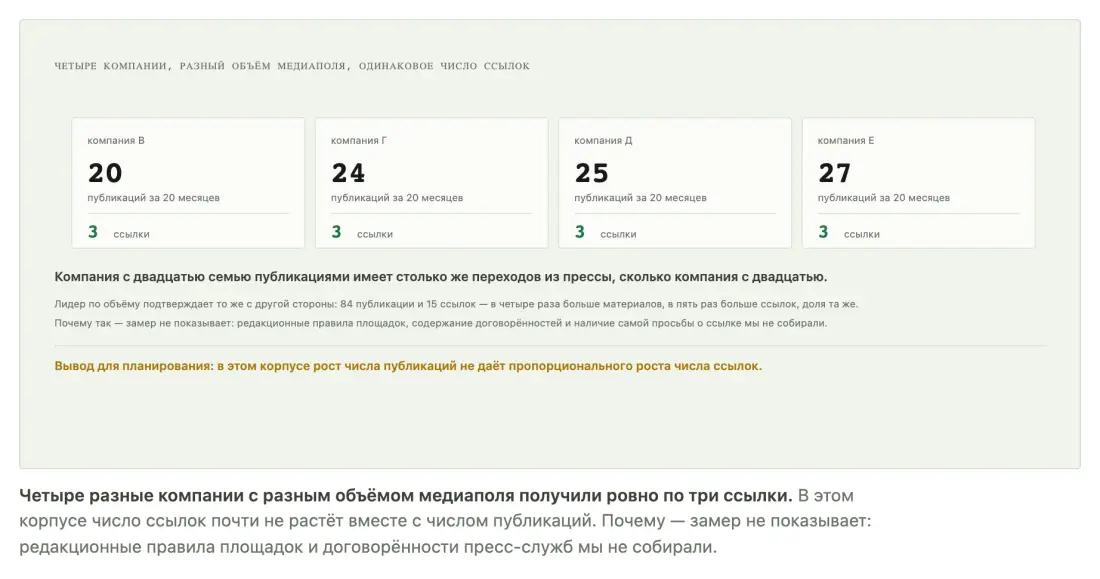
Task: Click the green 3 in компания Е card
Action: (x=823, y=232)
